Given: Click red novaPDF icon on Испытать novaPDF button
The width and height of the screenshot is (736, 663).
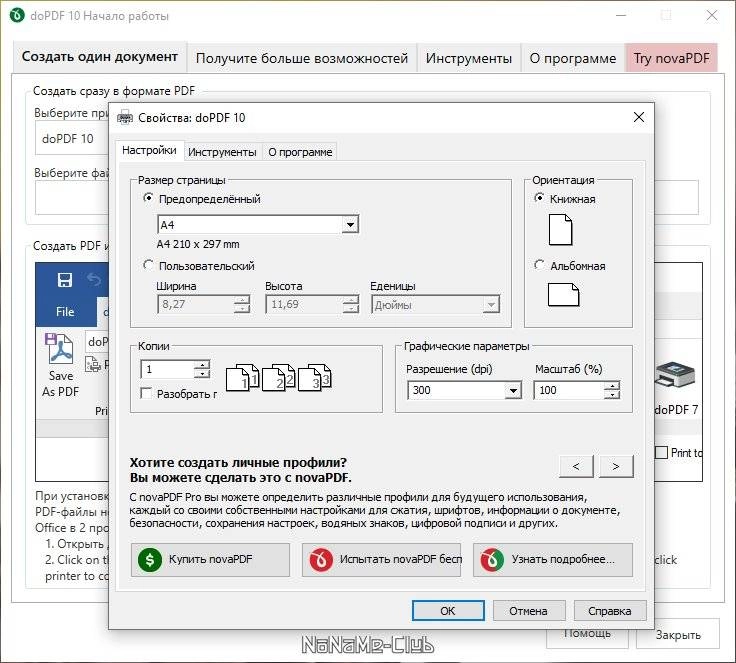Looking at the screenshot, I should pos(321,559).
